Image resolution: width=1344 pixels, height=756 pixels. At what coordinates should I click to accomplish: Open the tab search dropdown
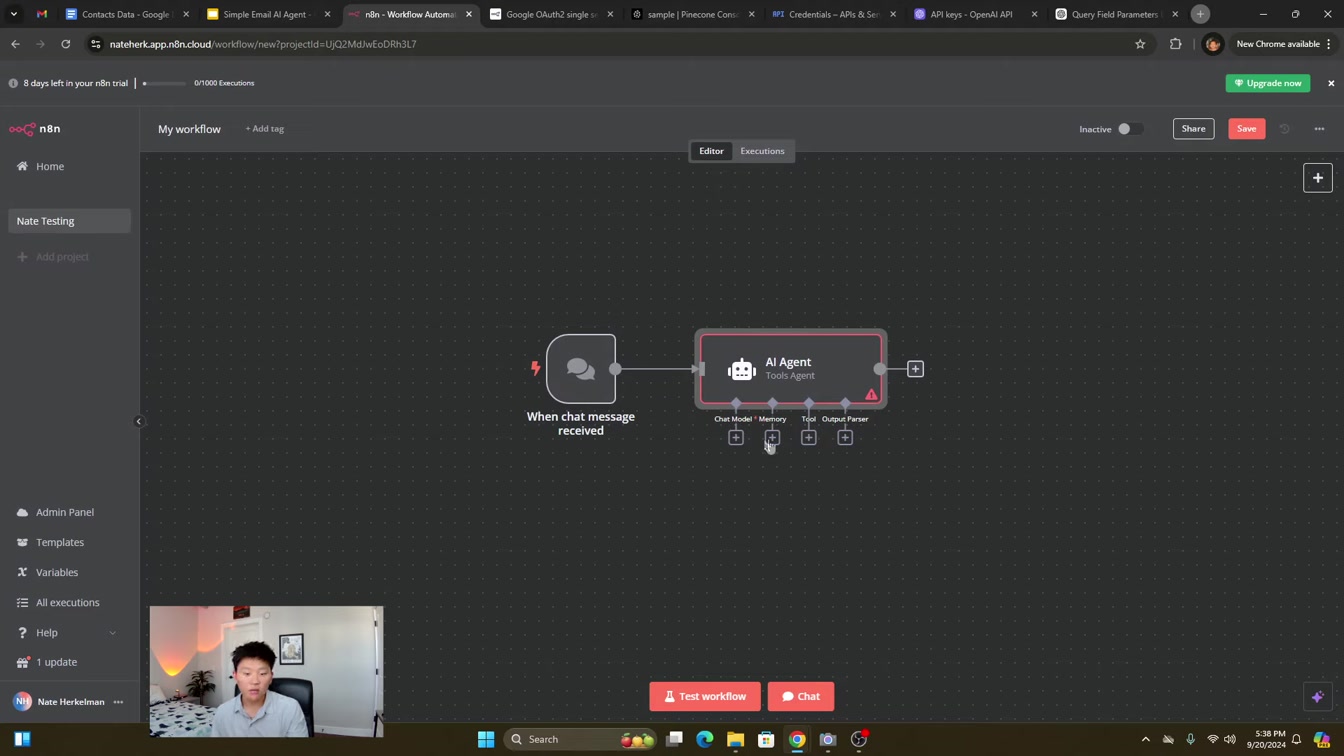click(x=14, y=14)
